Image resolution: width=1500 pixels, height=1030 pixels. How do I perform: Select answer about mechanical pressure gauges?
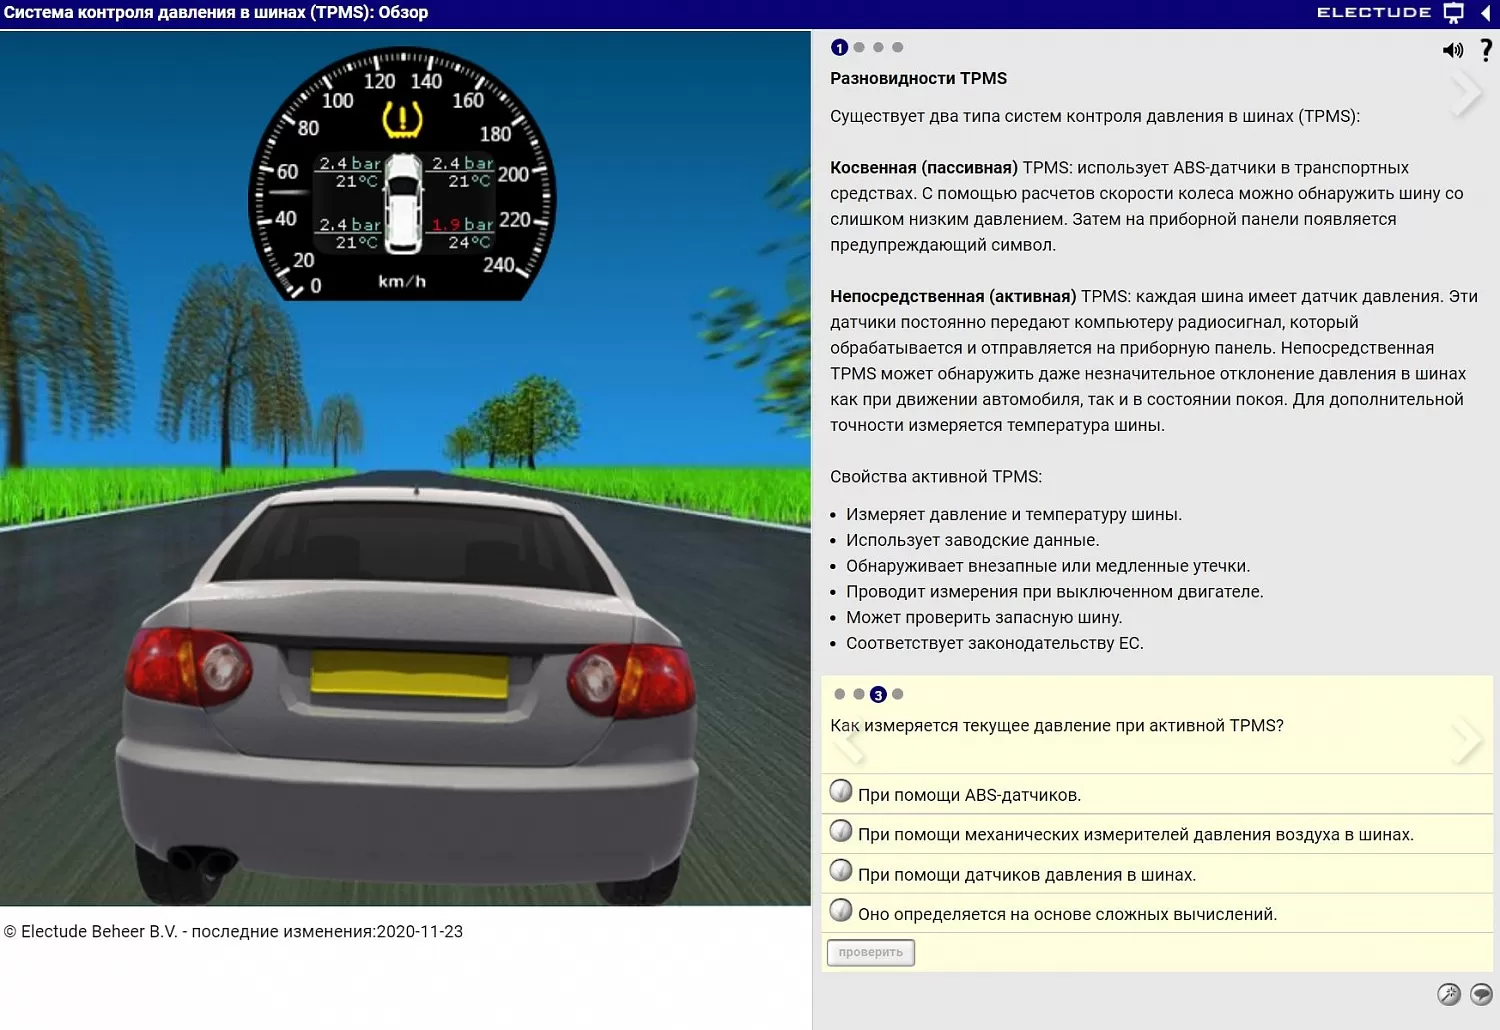841,832
